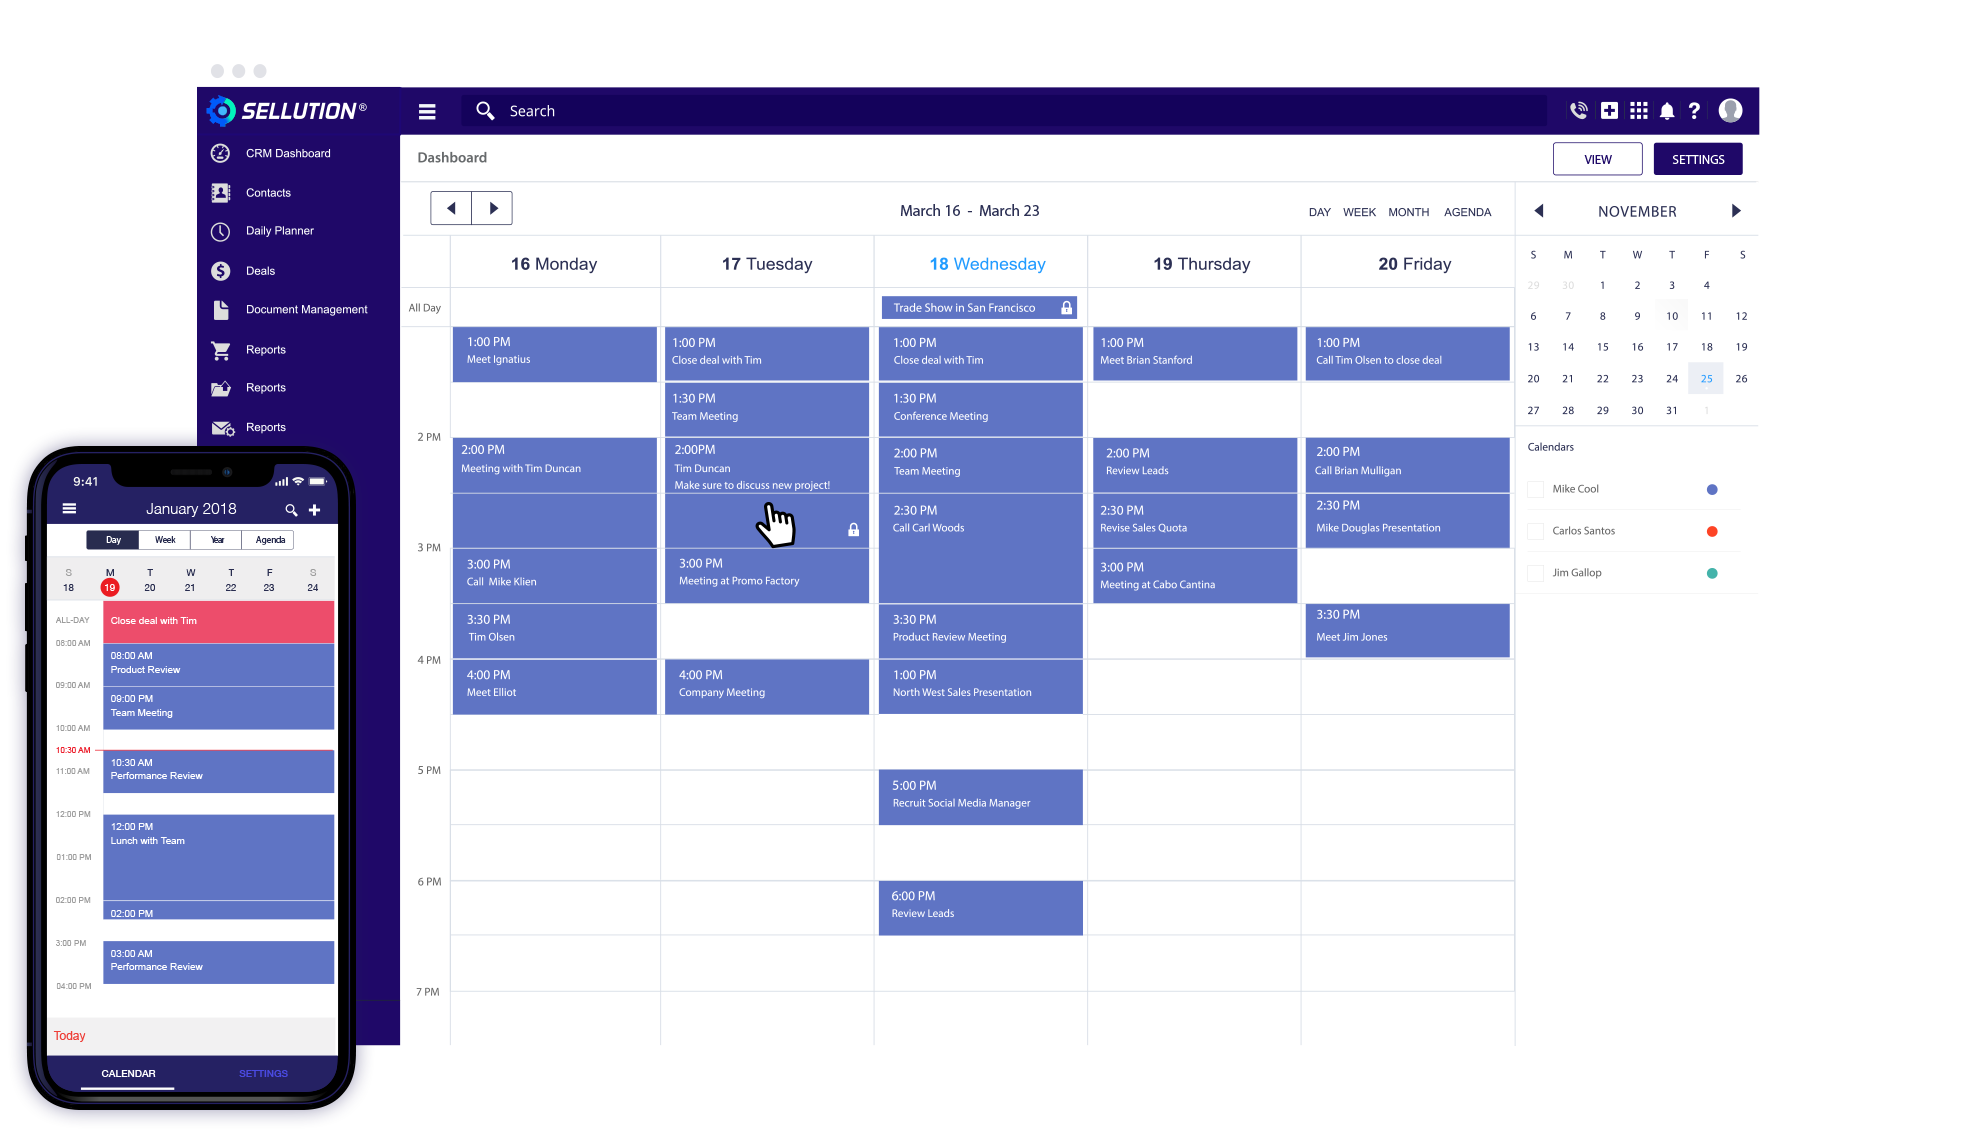Click the Daily Planner sidebar icon
The height and width of the screenshot is (1129, 1964).
pos(220,231)
